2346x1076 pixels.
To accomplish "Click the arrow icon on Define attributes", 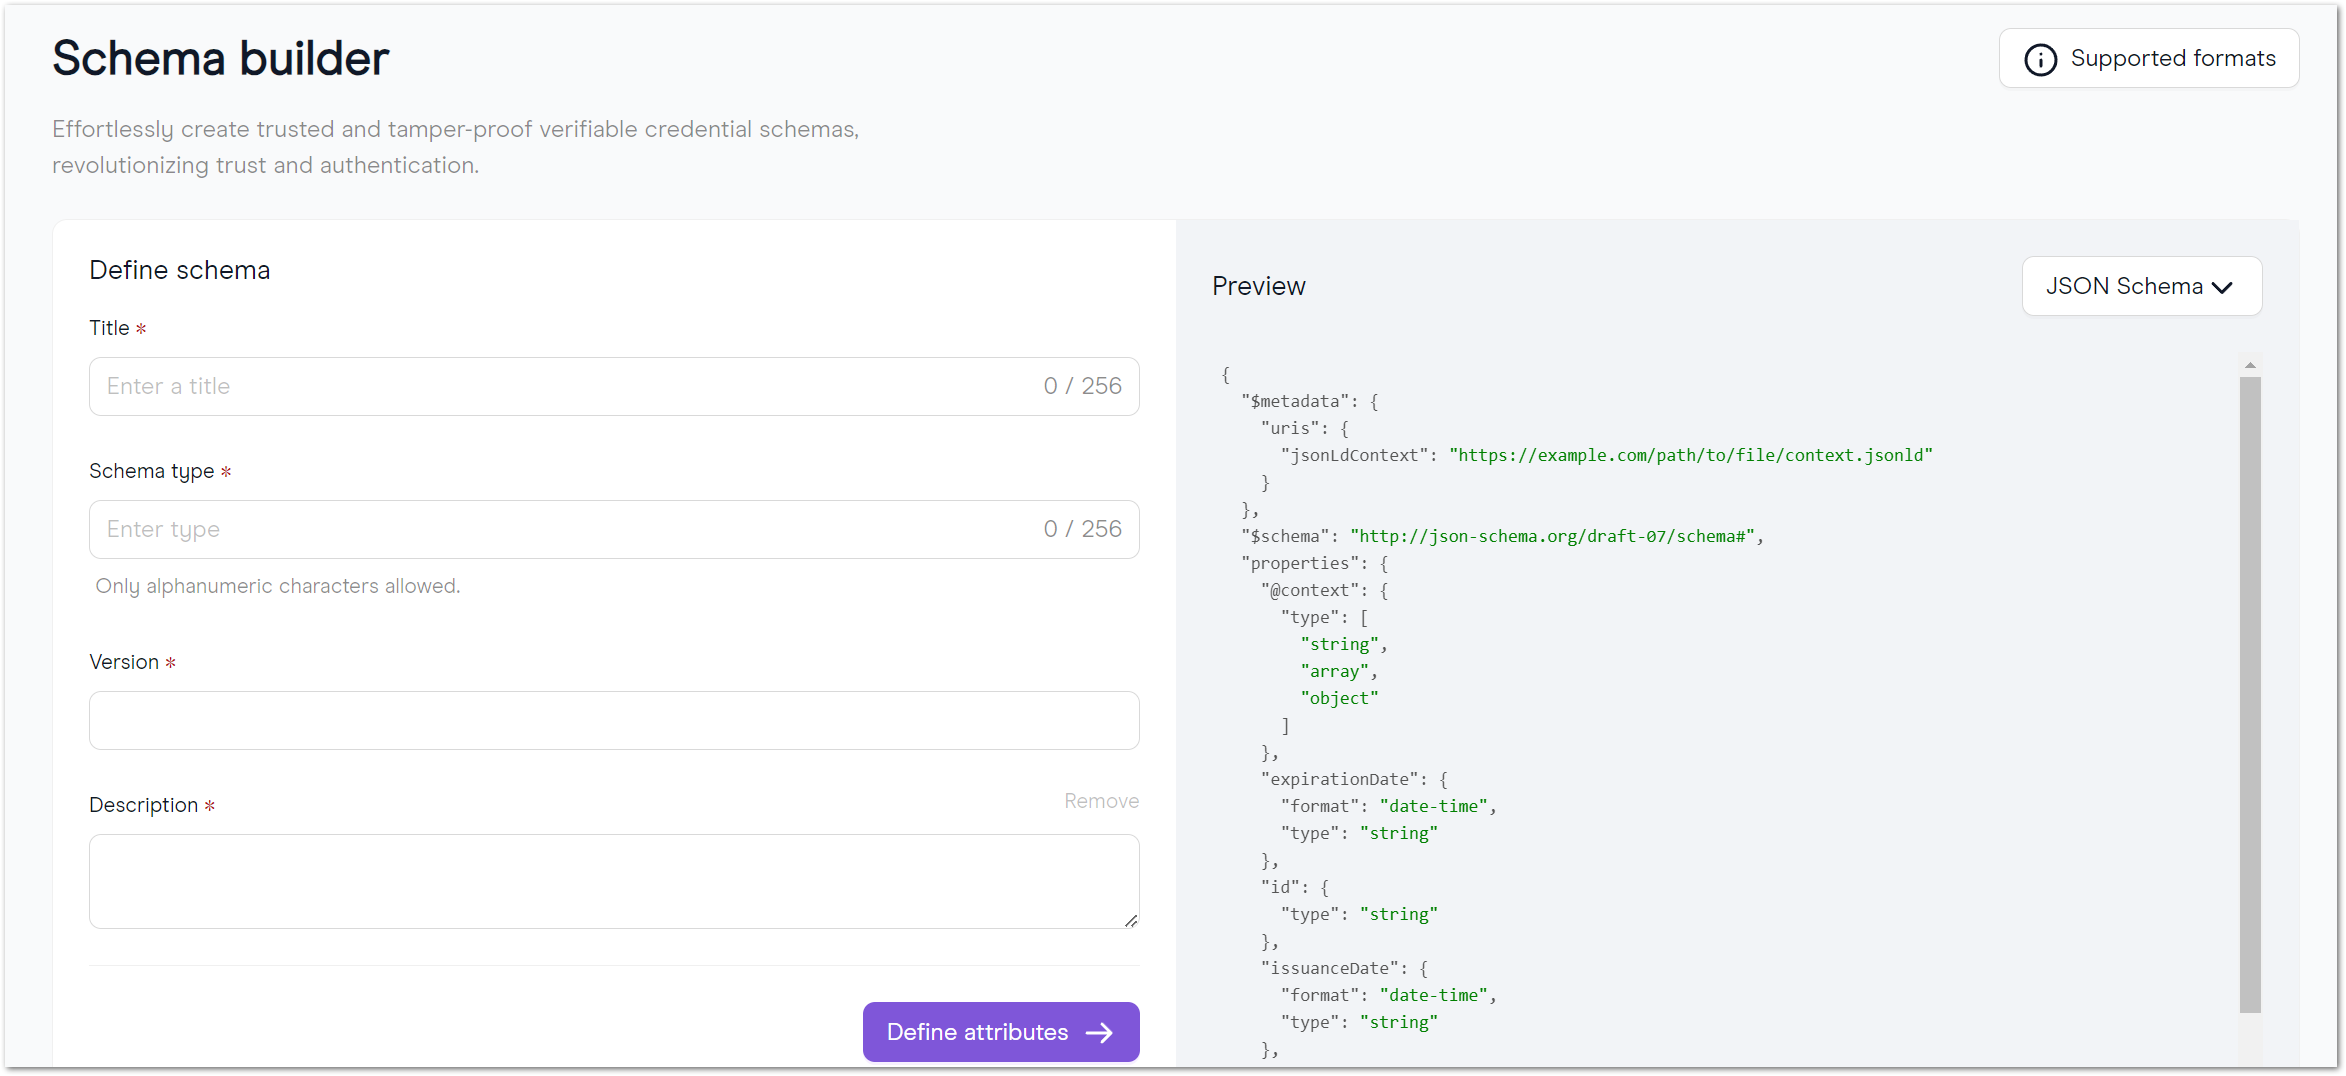I will (x=1100, y=1032).
